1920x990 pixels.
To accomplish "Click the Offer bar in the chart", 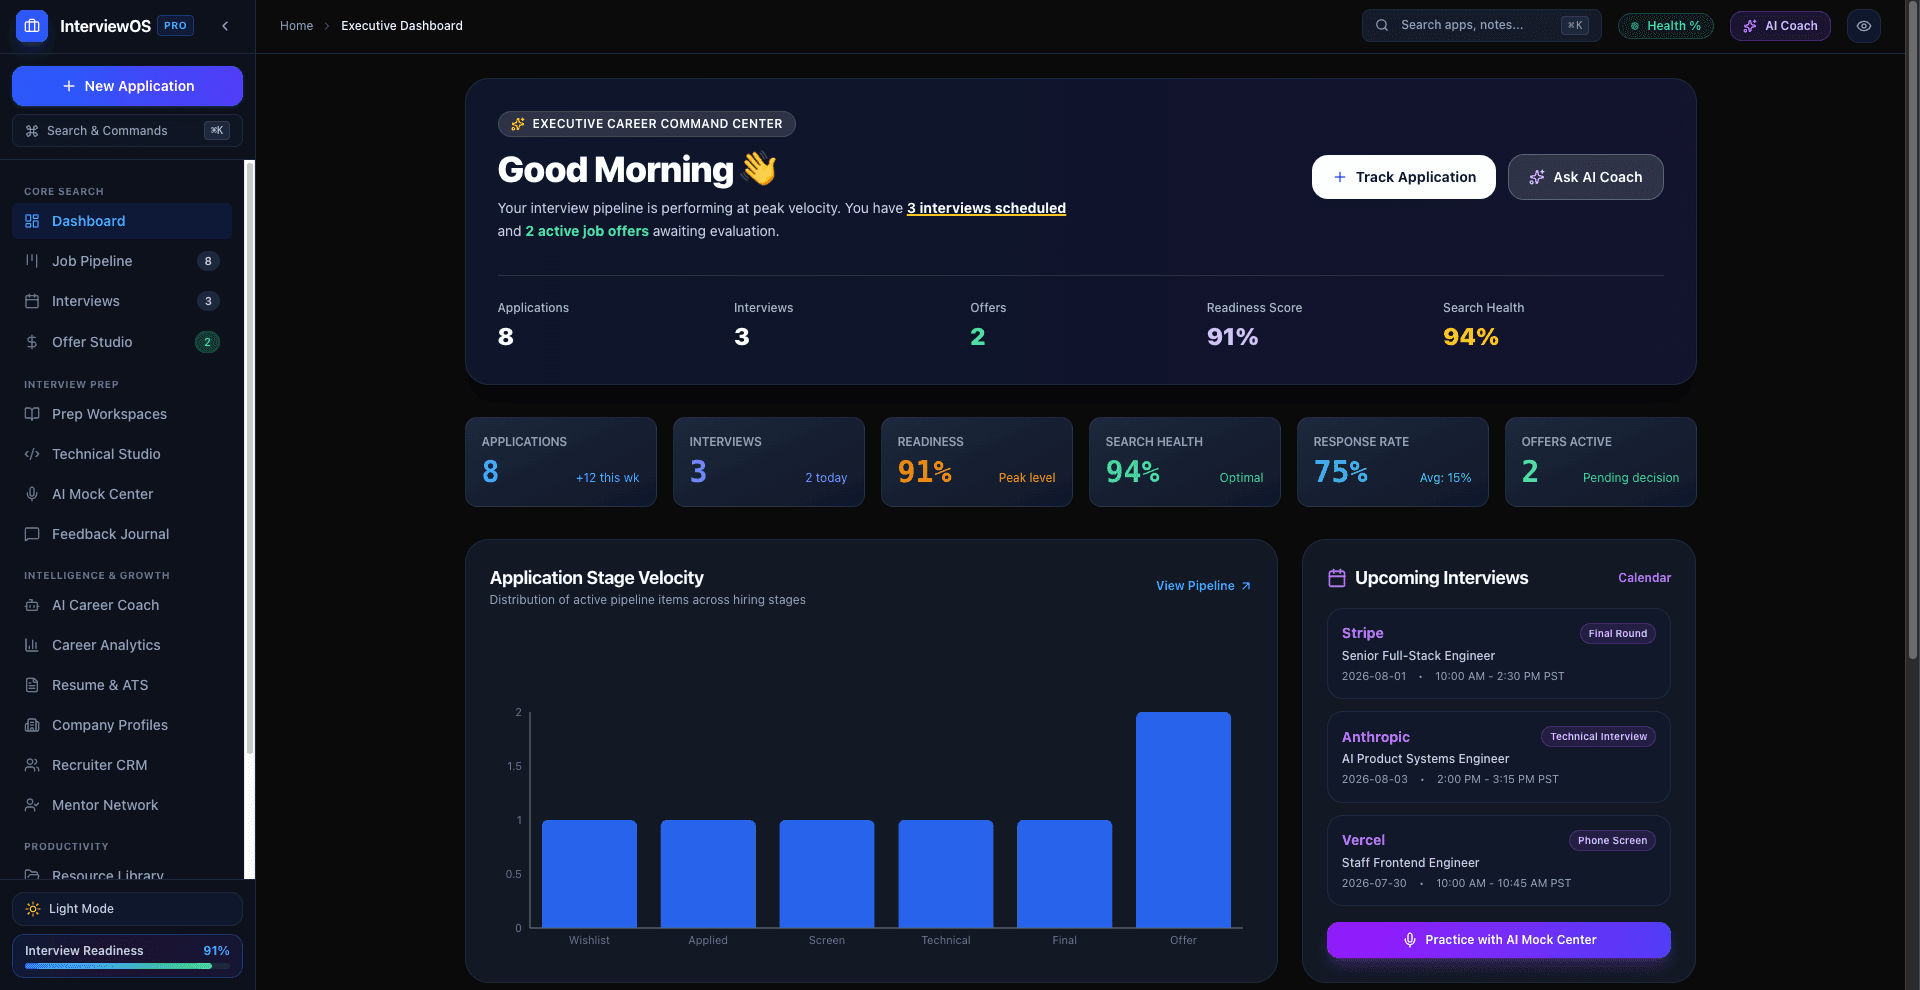I will (x=1183, y=820).
